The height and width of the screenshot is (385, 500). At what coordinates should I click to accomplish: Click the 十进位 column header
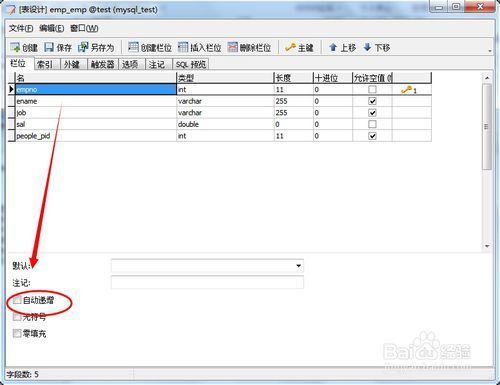333,78
